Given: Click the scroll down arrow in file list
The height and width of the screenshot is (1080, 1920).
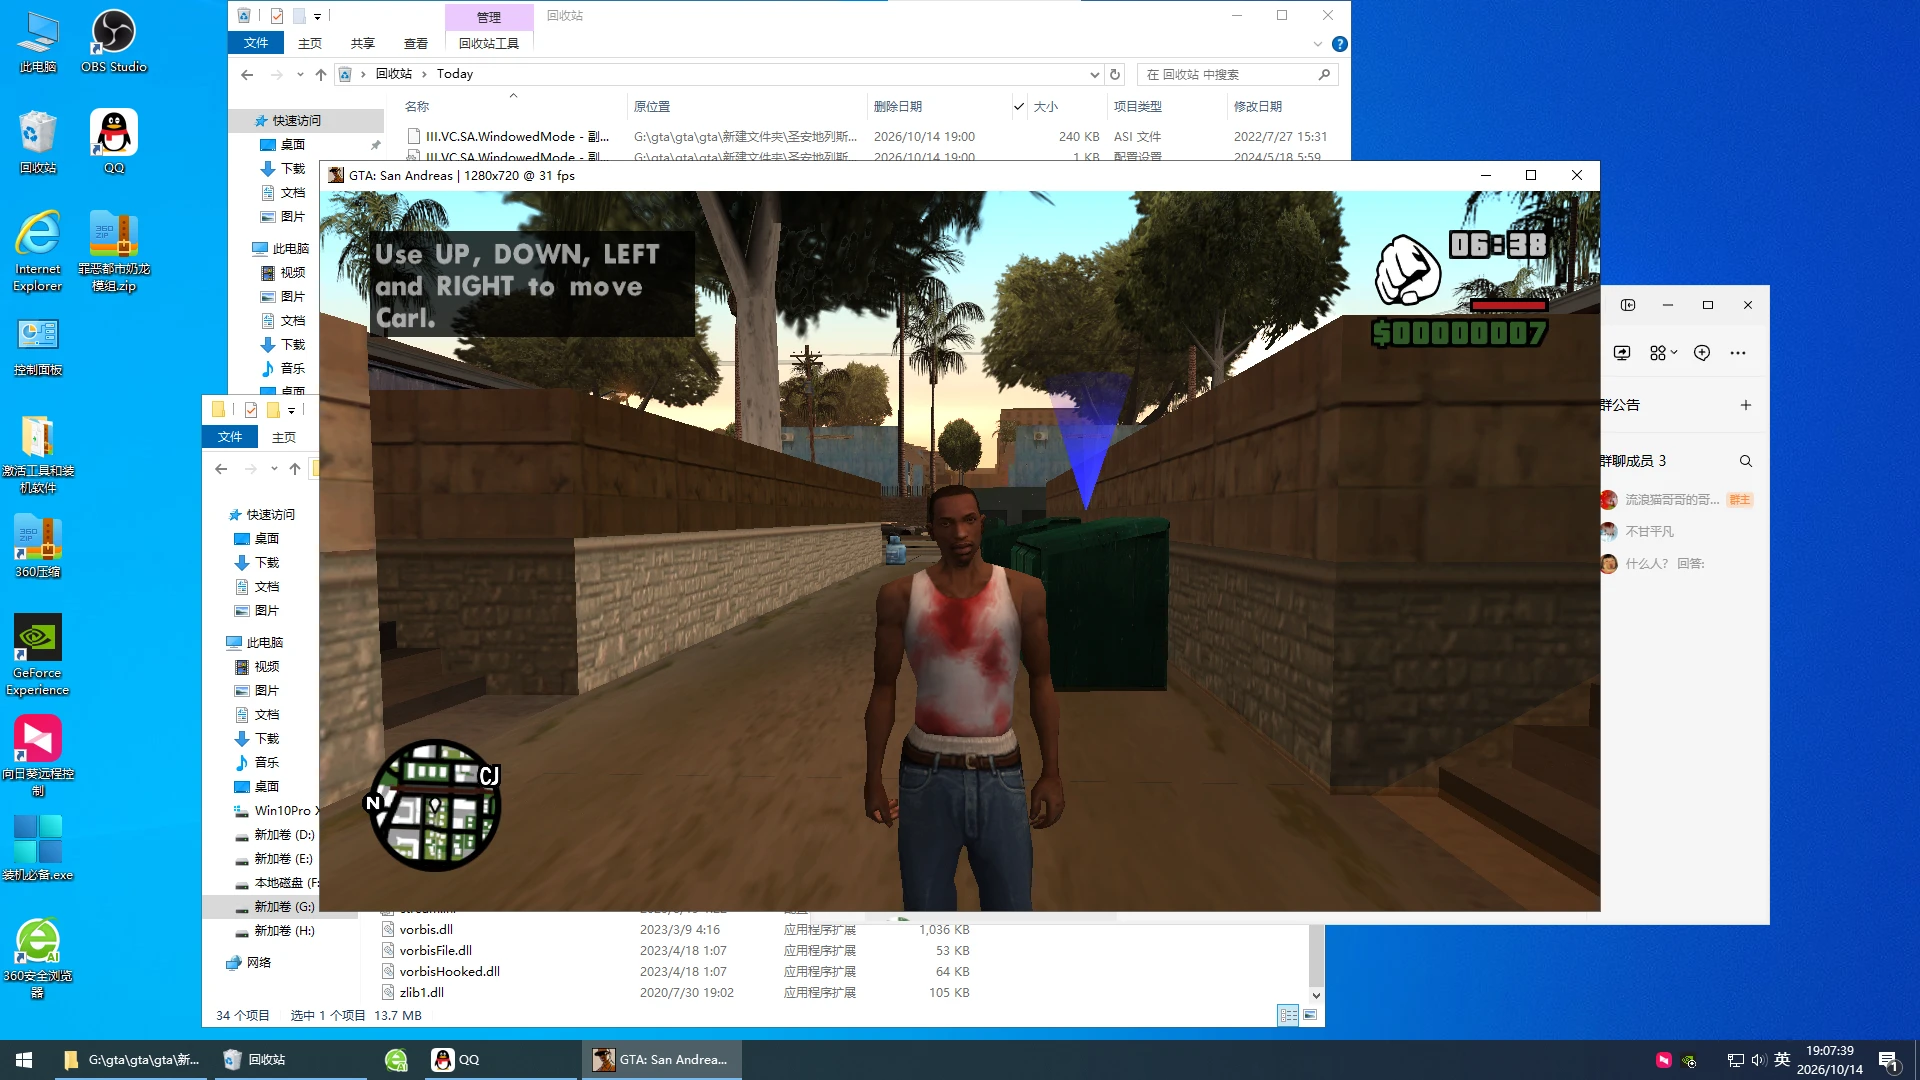Looking at the screenshot, I should point(1316,995).
